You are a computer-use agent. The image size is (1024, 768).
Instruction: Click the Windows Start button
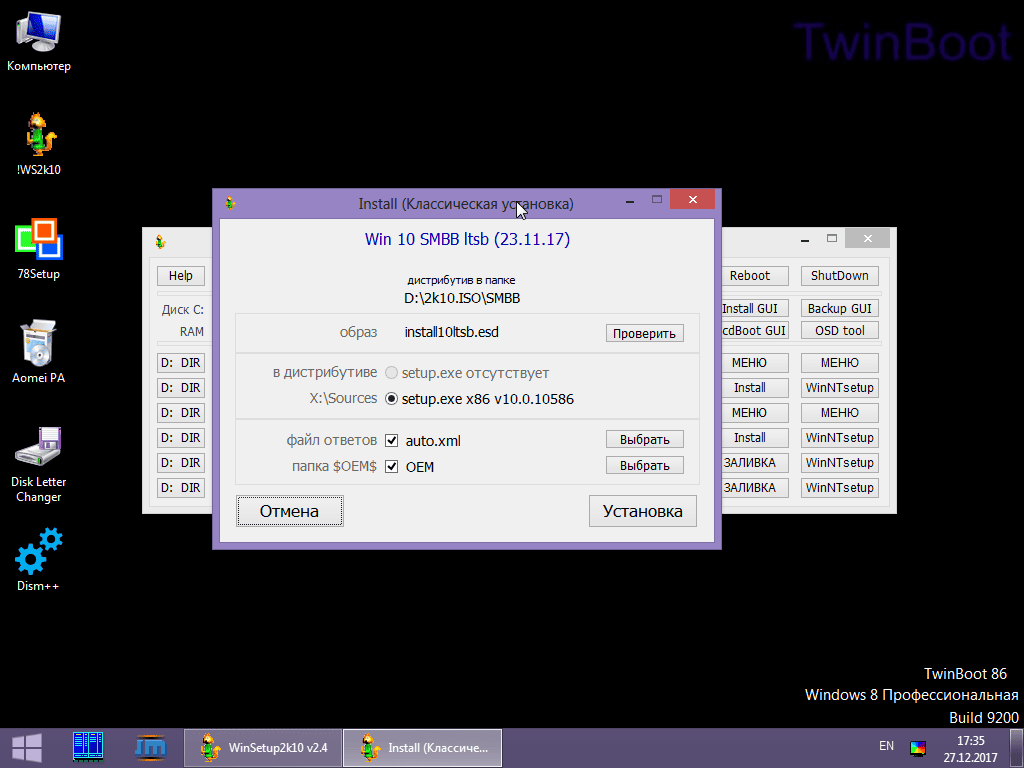(26, 747)
